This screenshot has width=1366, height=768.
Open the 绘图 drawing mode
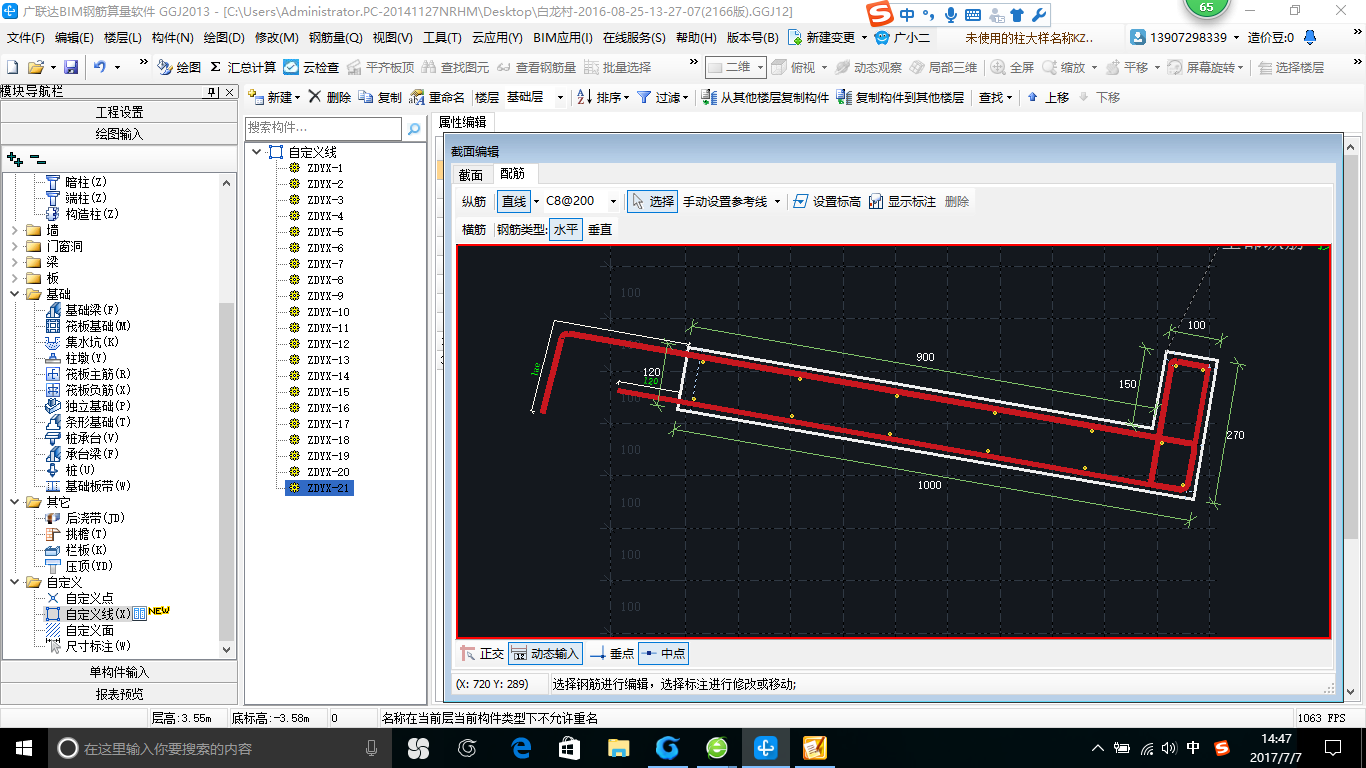179,67
